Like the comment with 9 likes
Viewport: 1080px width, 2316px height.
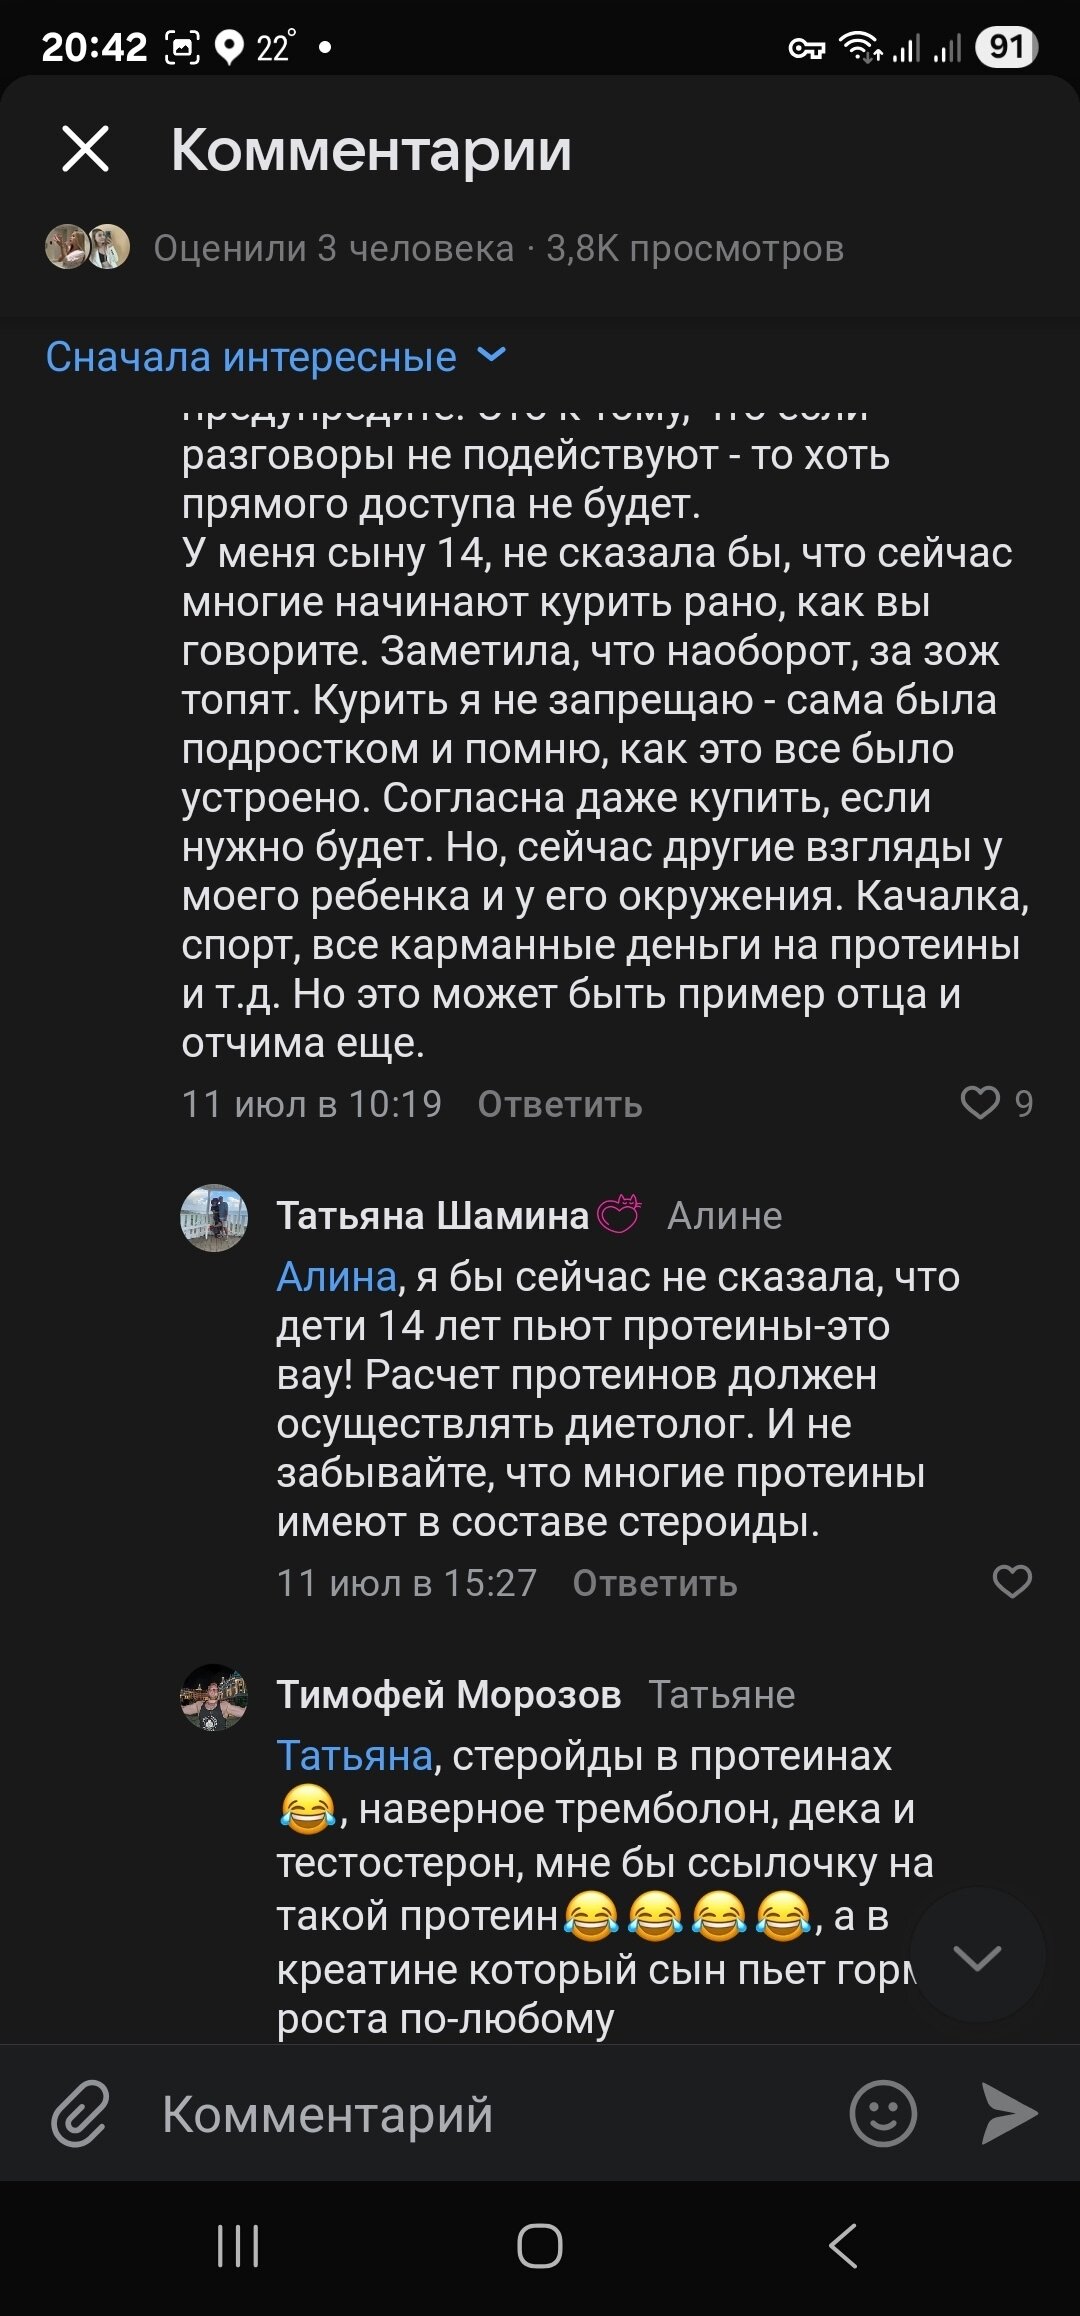980,1102
